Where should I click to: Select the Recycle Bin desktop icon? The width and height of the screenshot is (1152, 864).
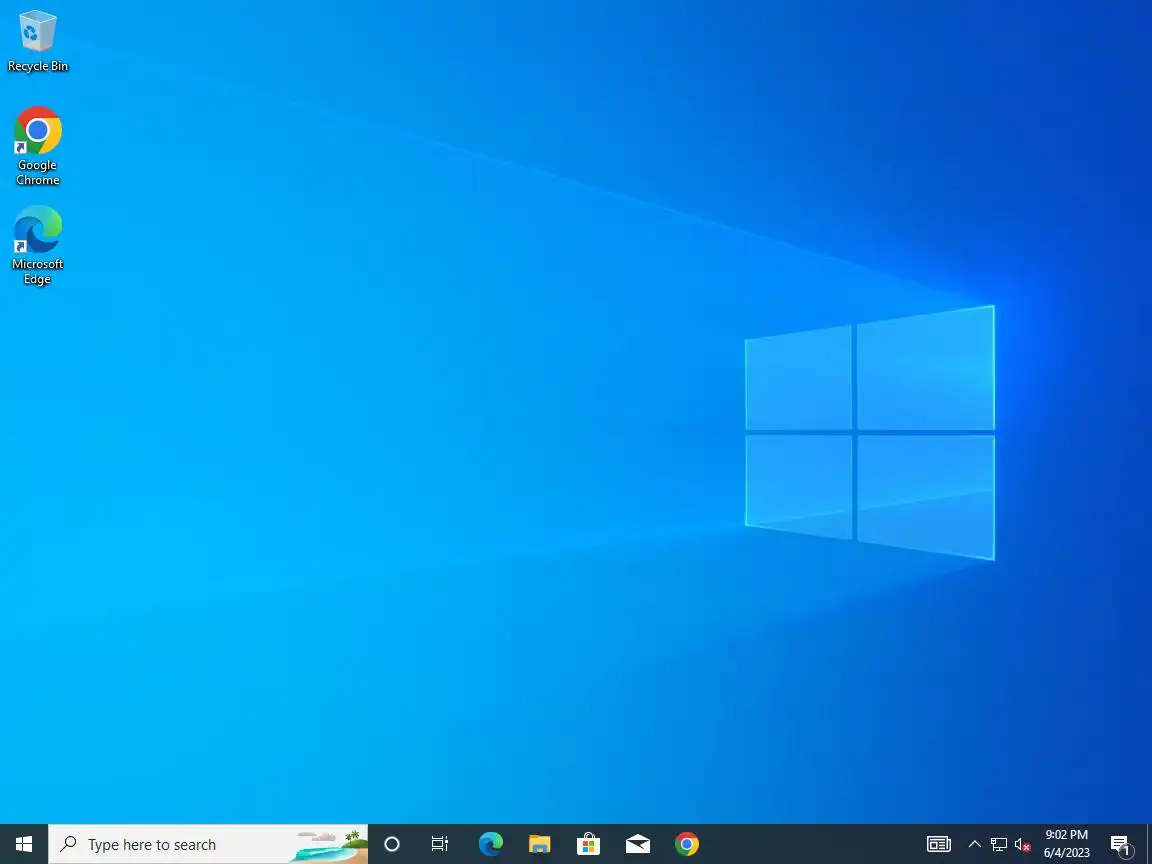coord(37,40)
